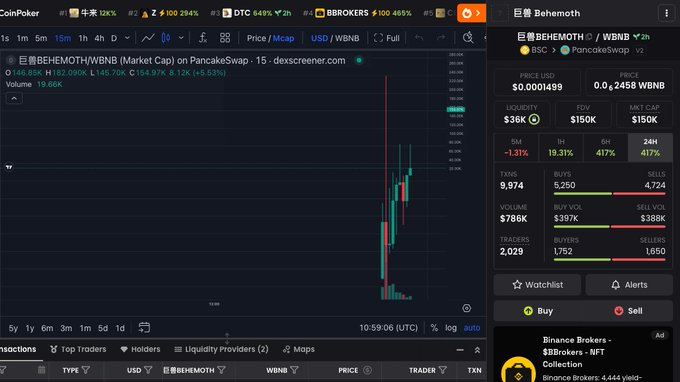Switch chart currency to WBNB

(x=347, y=38)
